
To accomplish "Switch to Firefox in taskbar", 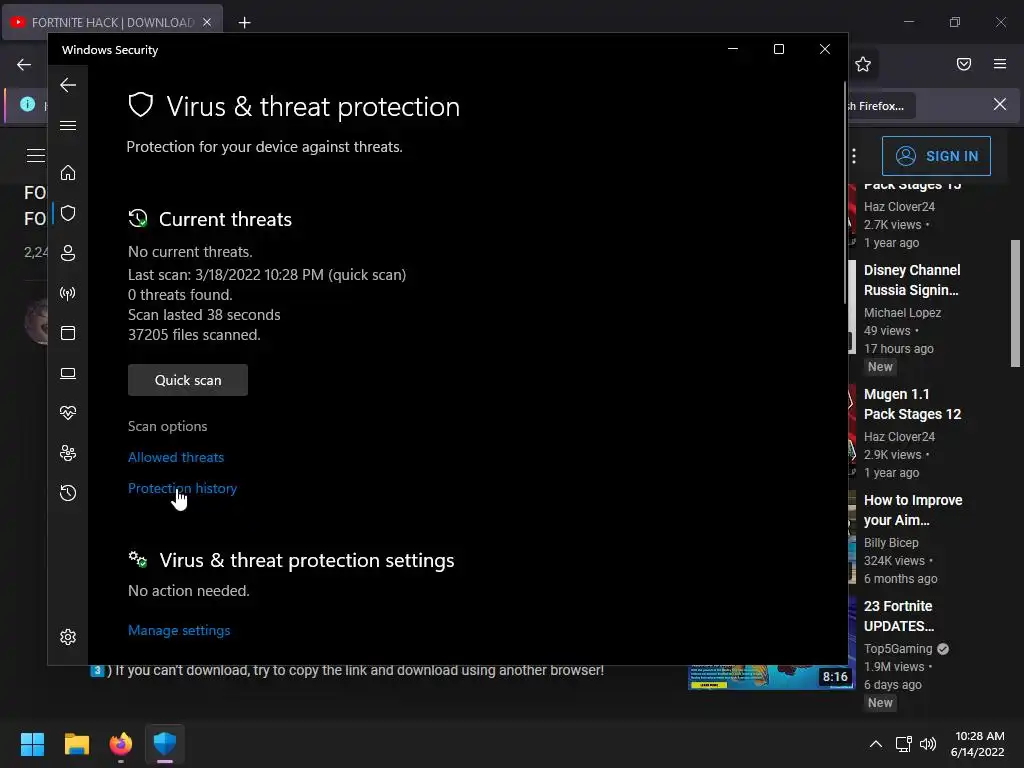I will click(121, 744).
